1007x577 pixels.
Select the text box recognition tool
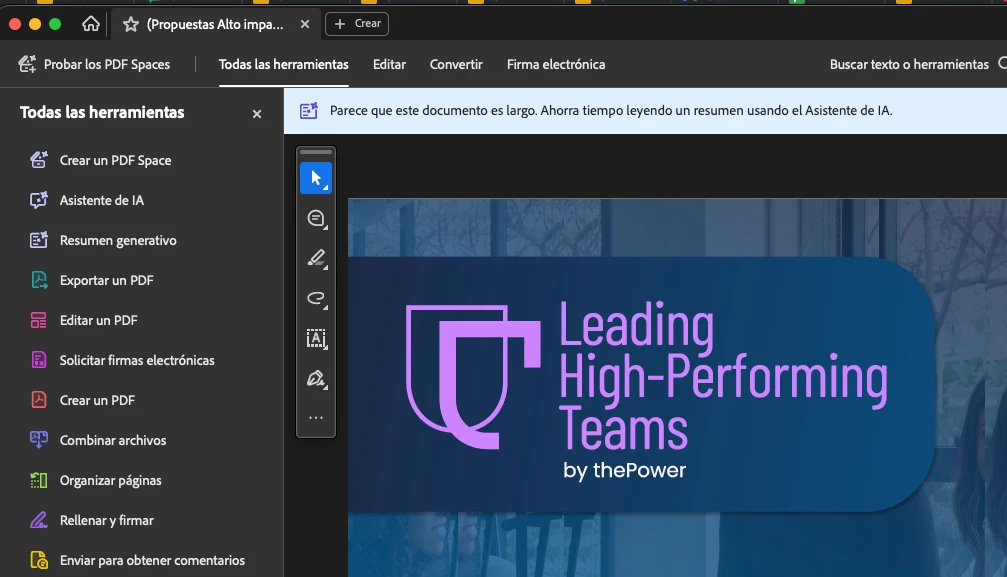316,338
